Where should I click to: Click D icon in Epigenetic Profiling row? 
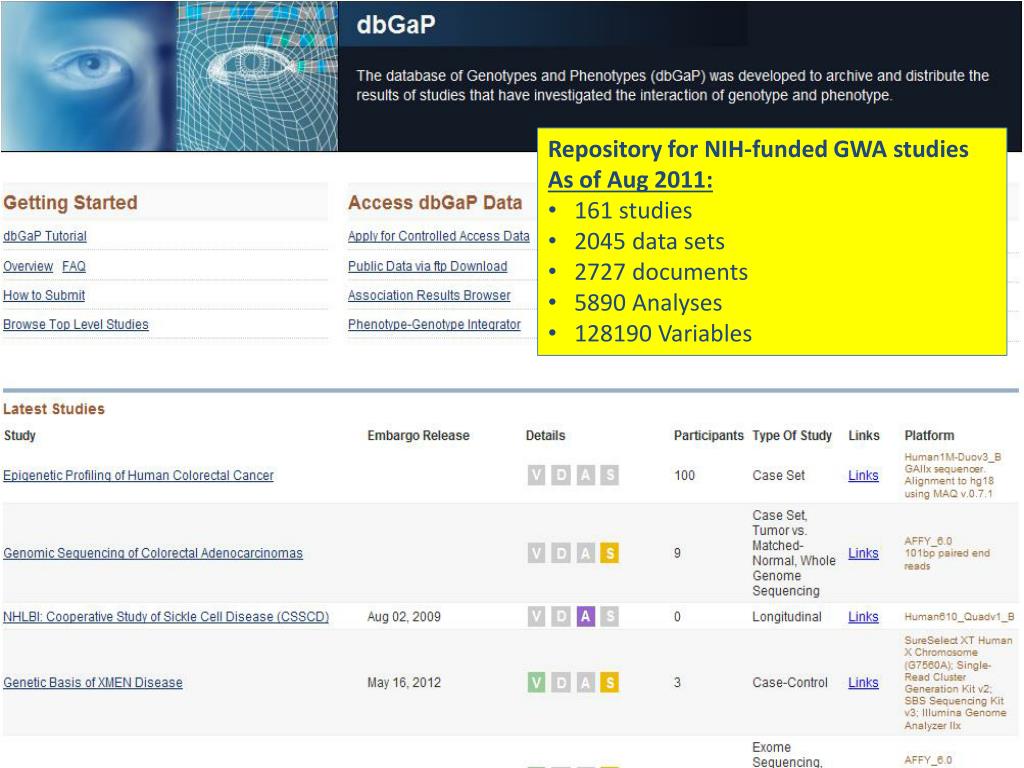click(561, 475)
